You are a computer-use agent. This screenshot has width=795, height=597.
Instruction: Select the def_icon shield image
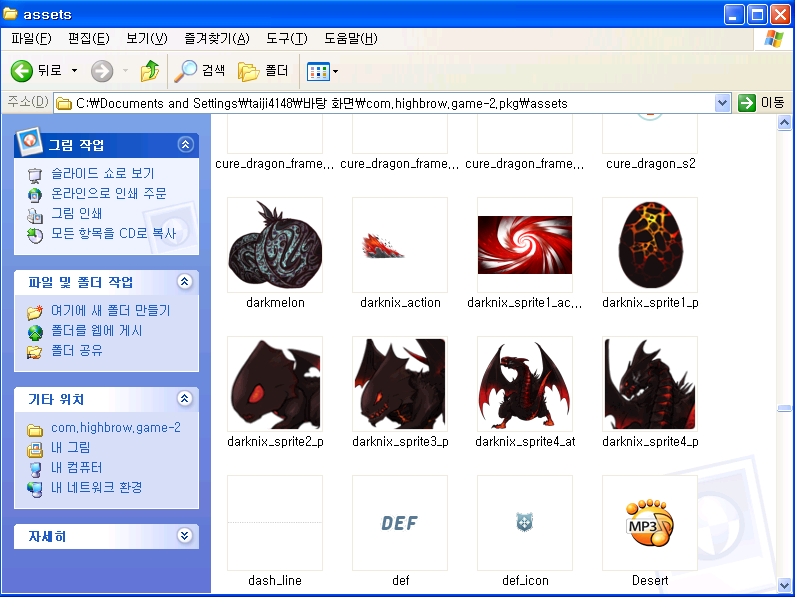[x=524, y=523]
